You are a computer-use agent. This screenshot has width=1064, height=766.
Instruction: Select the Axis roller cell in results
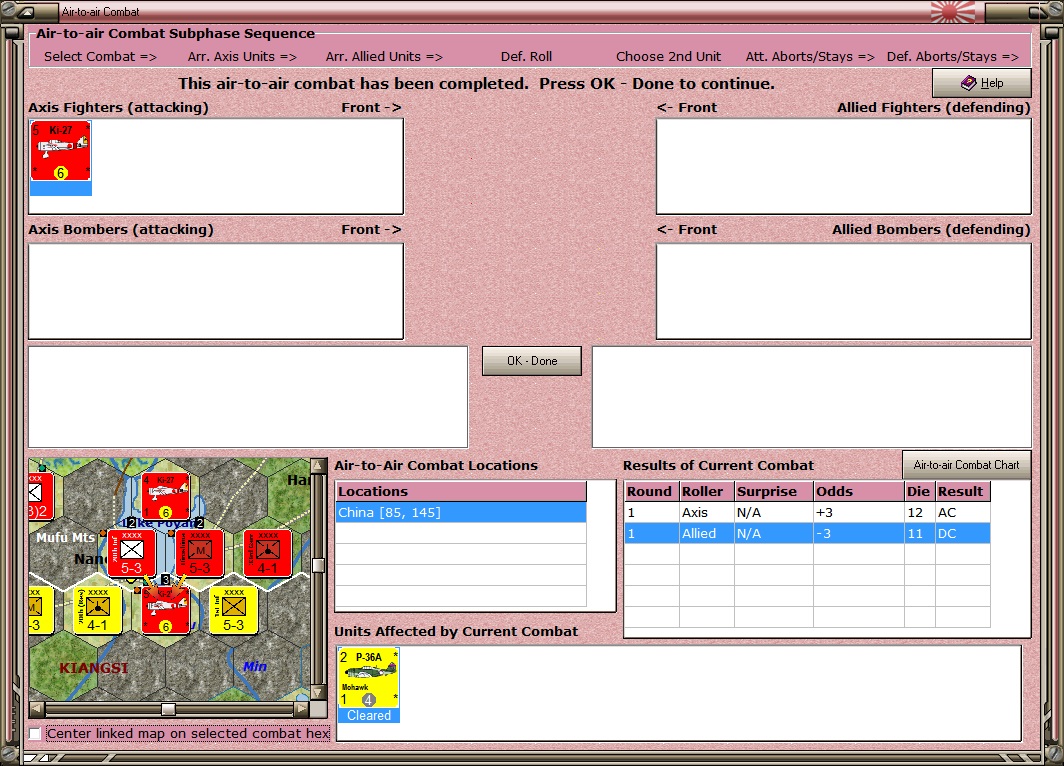(x=706, y=512)
